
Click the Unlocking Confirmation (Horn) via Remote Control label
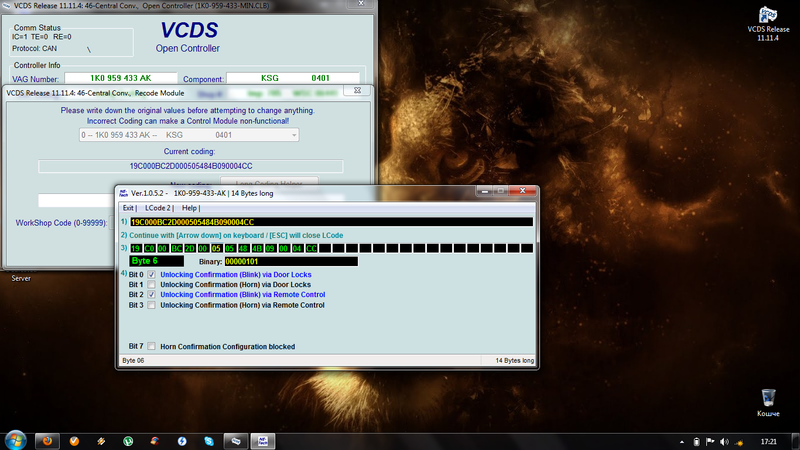tap(242, 305)
